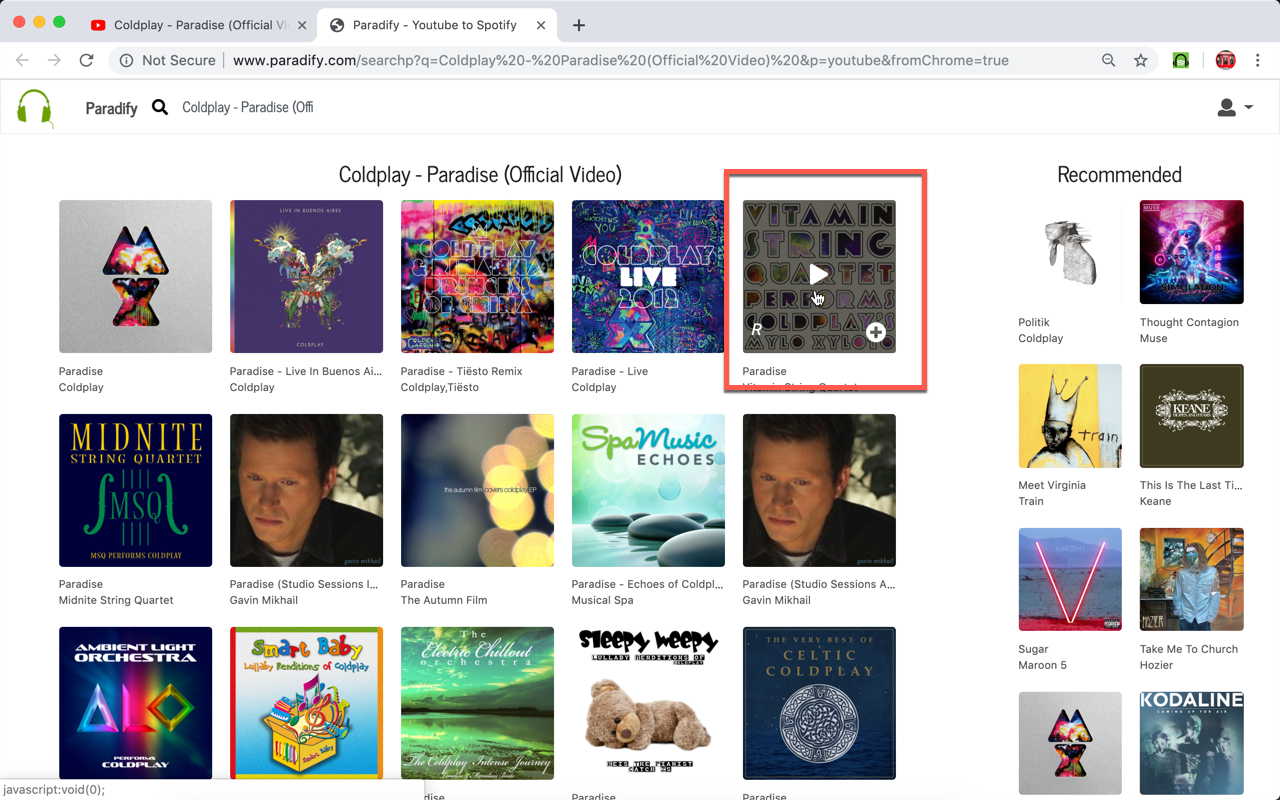Bookmark this page with the star icon
The image size is (1280, 800).
coord(1141,60)
